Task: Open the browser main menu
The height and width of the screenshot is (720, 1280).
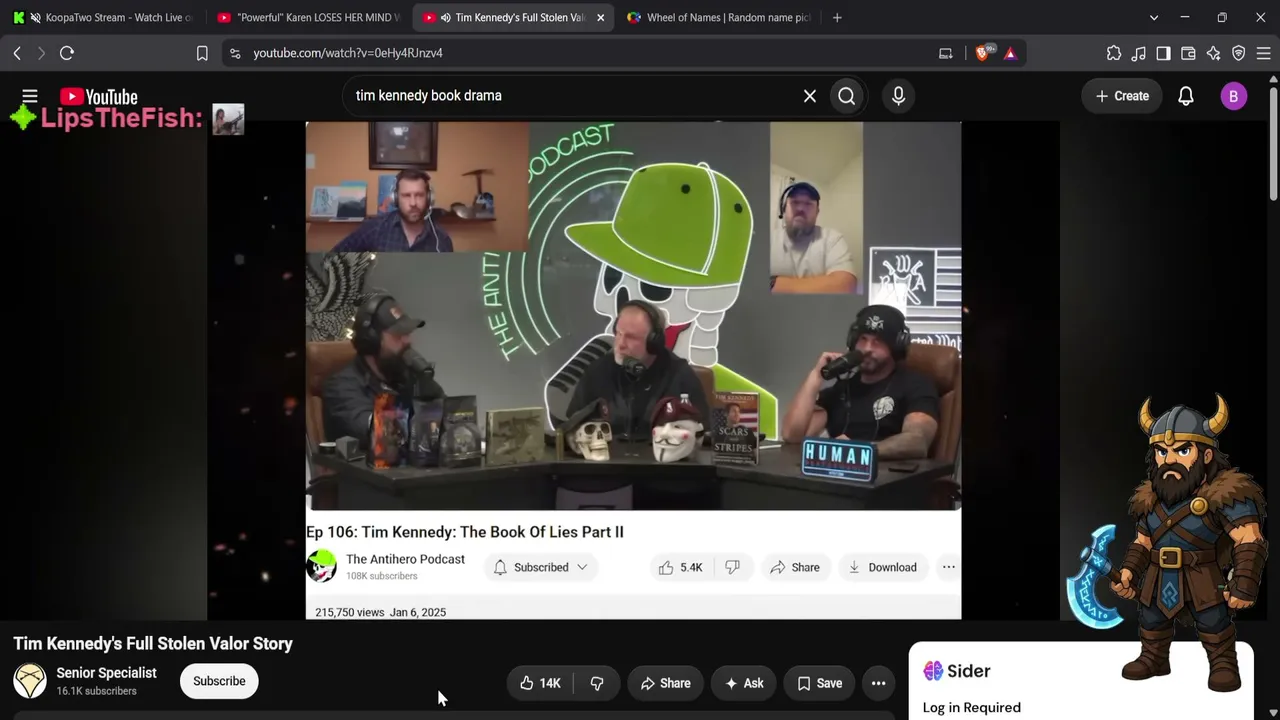Action: tap(1263, 53)
